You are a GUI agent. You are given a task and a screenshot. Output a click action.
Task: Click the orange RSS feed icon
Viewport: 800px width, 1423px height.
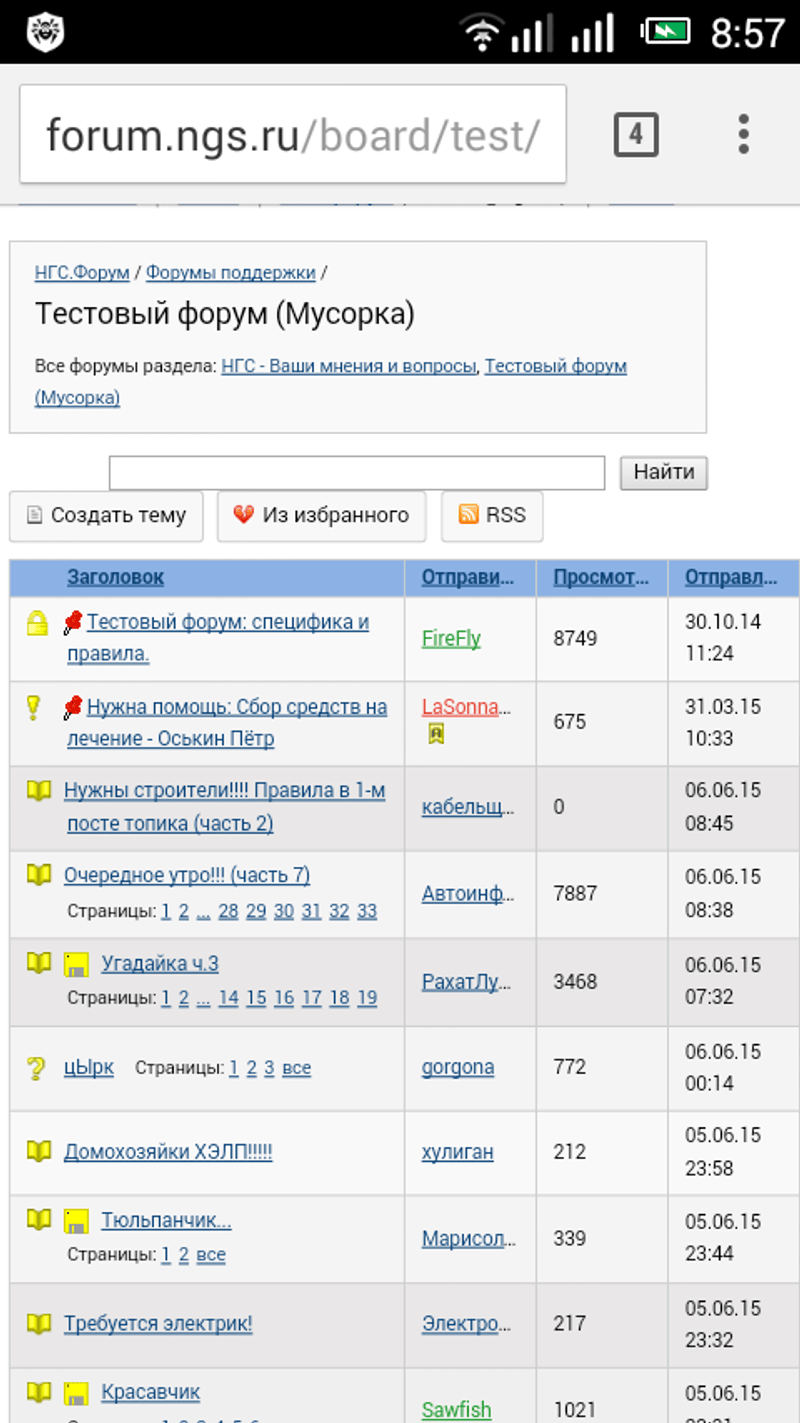pos(468,514)
